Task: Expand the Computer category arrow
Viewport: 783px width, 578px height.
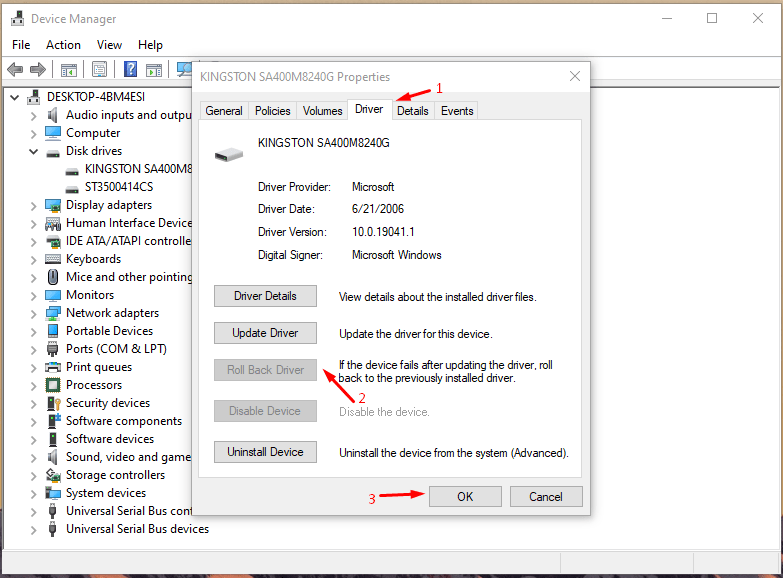Action: [33, 134]
